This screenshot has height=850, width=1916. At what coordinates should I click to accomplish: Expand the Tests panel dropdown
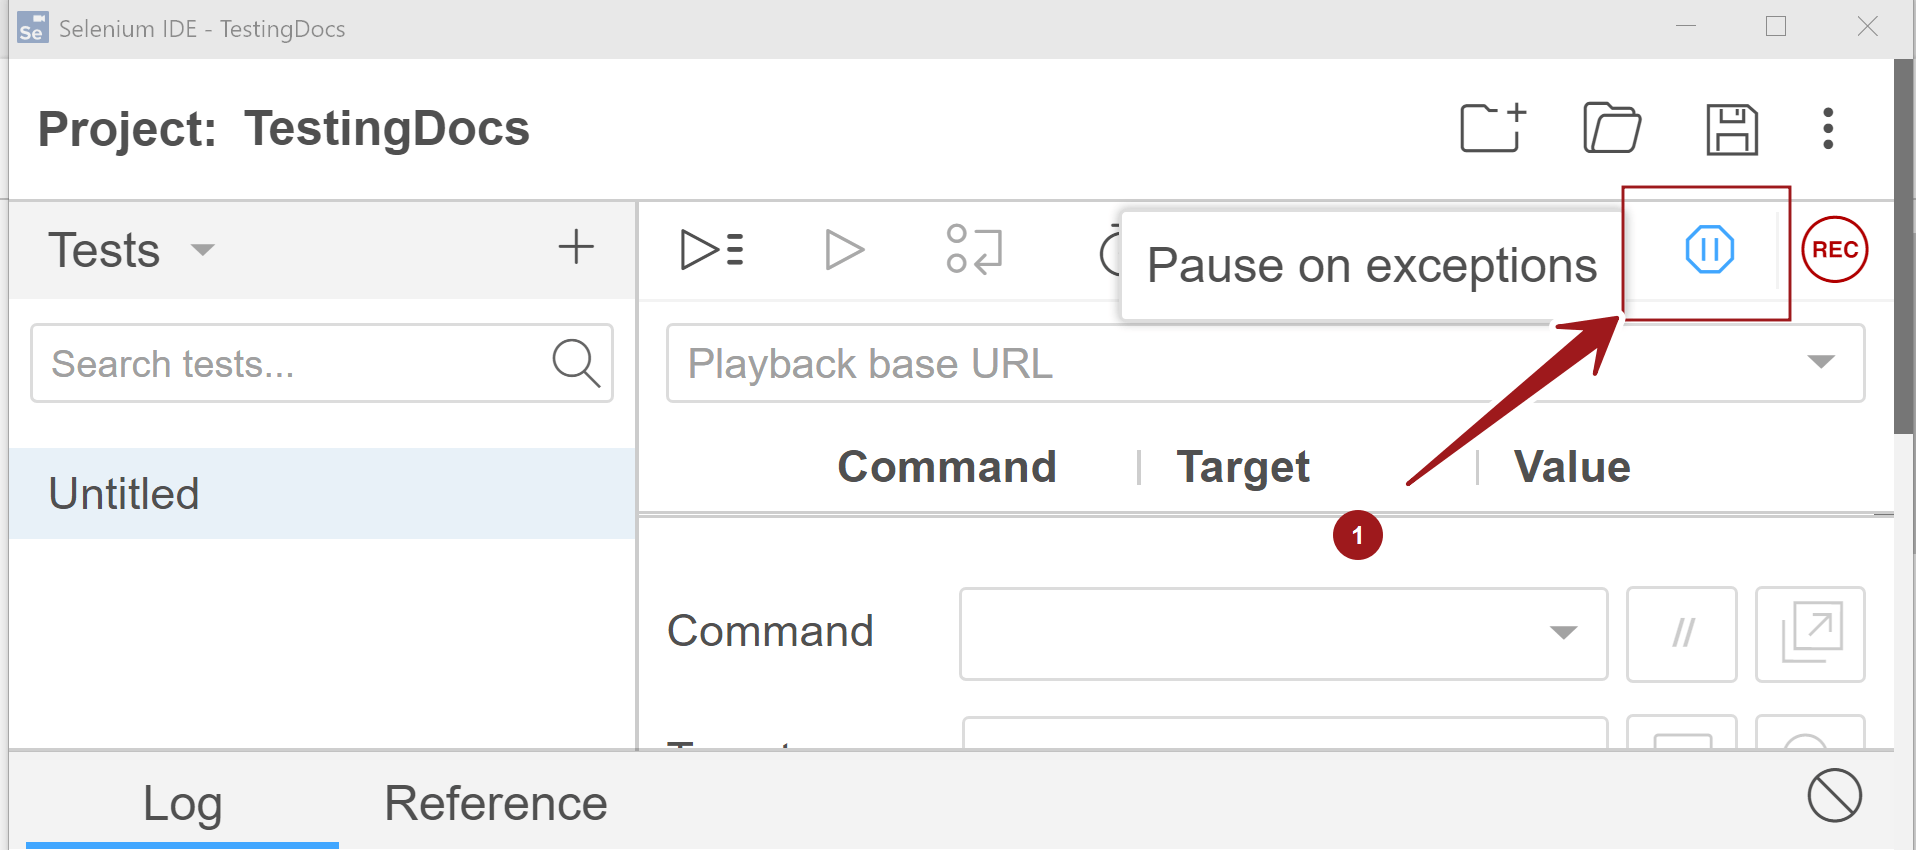coord(202,250)
